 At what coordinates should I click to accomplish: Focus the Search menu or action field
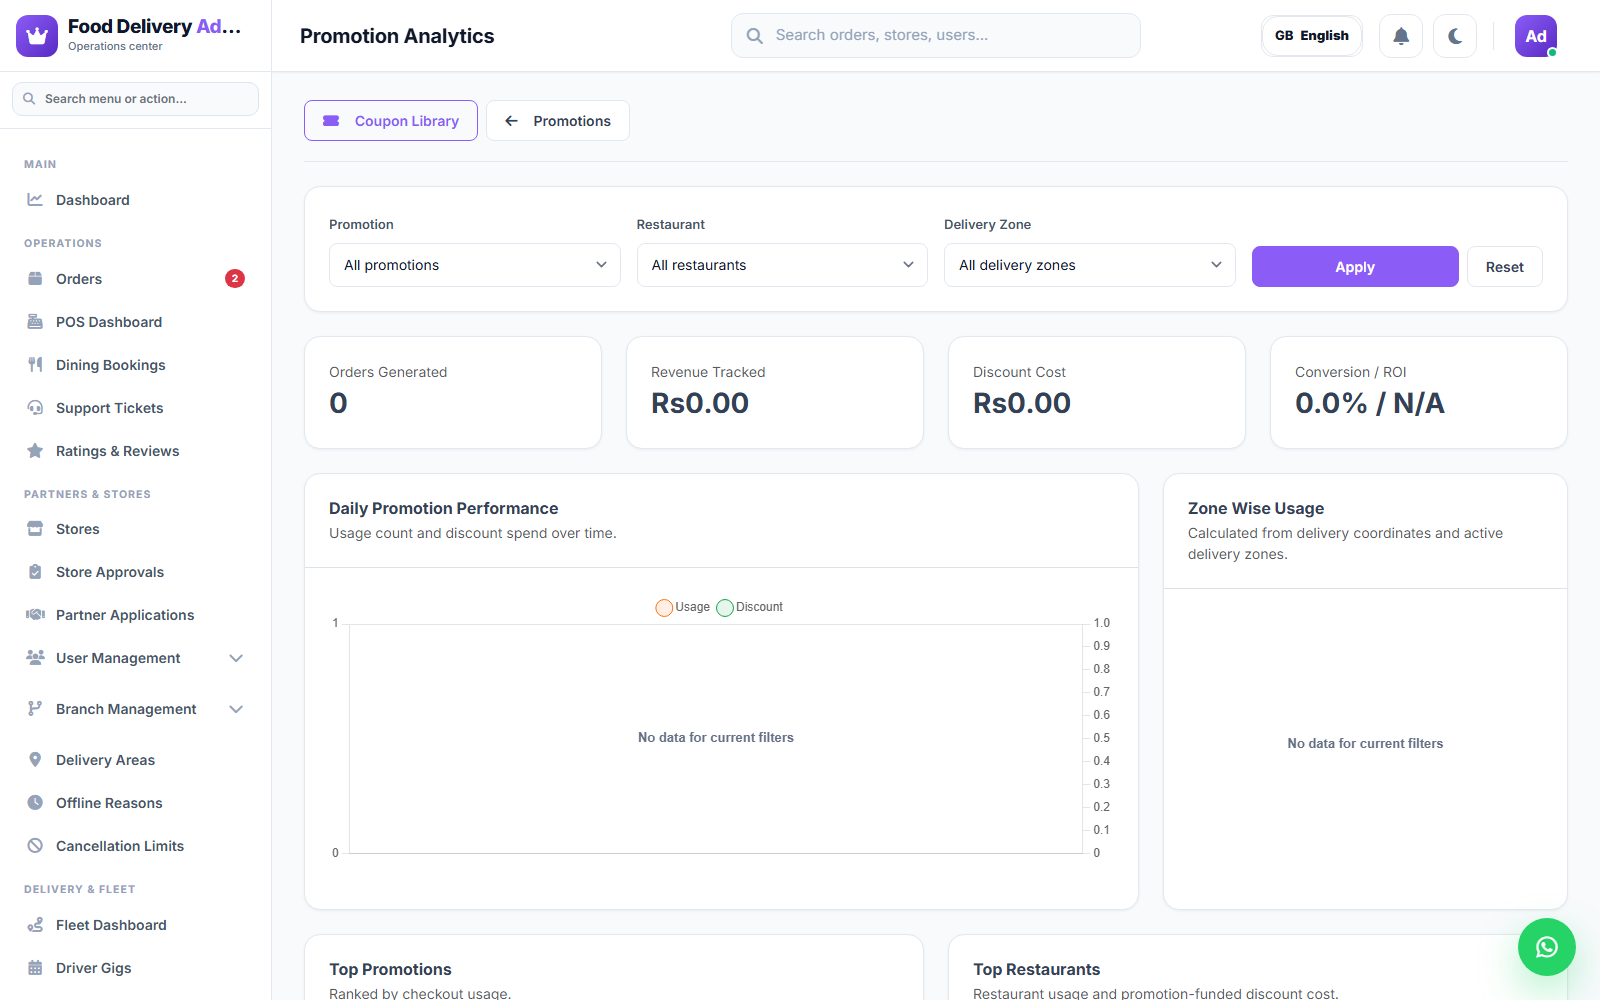pos(135,99)
